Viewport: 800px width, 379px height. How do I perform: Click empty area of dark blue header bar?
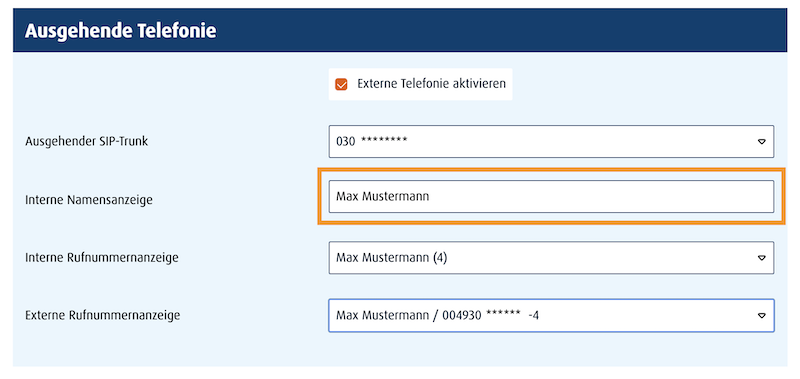(x=500, y=31)
